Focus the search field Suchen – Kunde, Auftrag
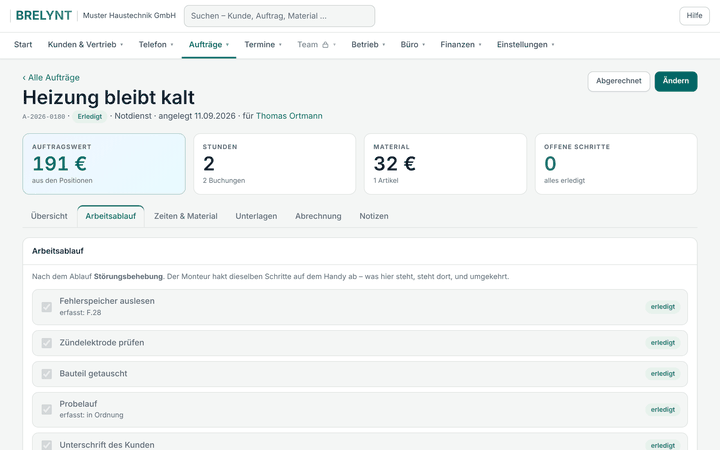The height and width of the screenshot is (450, 720). [x=279, y=16]
